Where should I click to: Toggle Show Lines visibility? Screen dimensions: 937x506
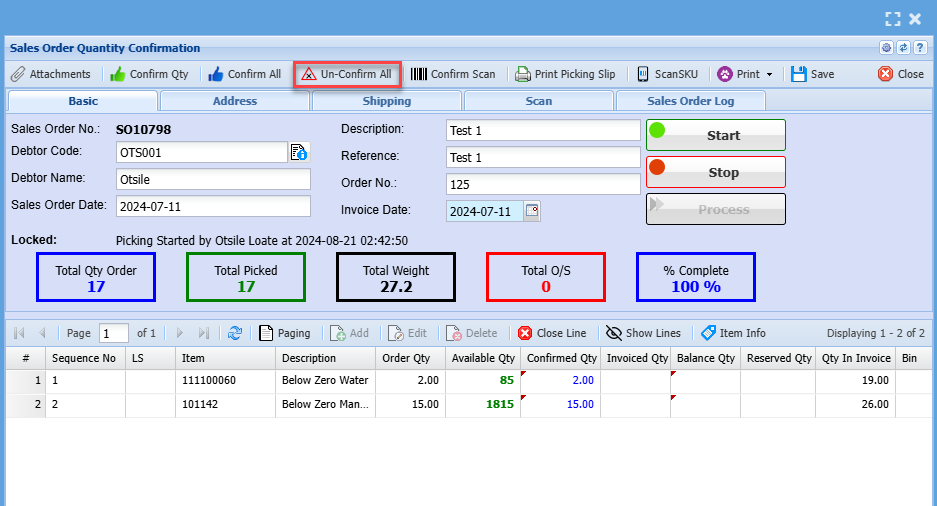click(x=643, y=333)
